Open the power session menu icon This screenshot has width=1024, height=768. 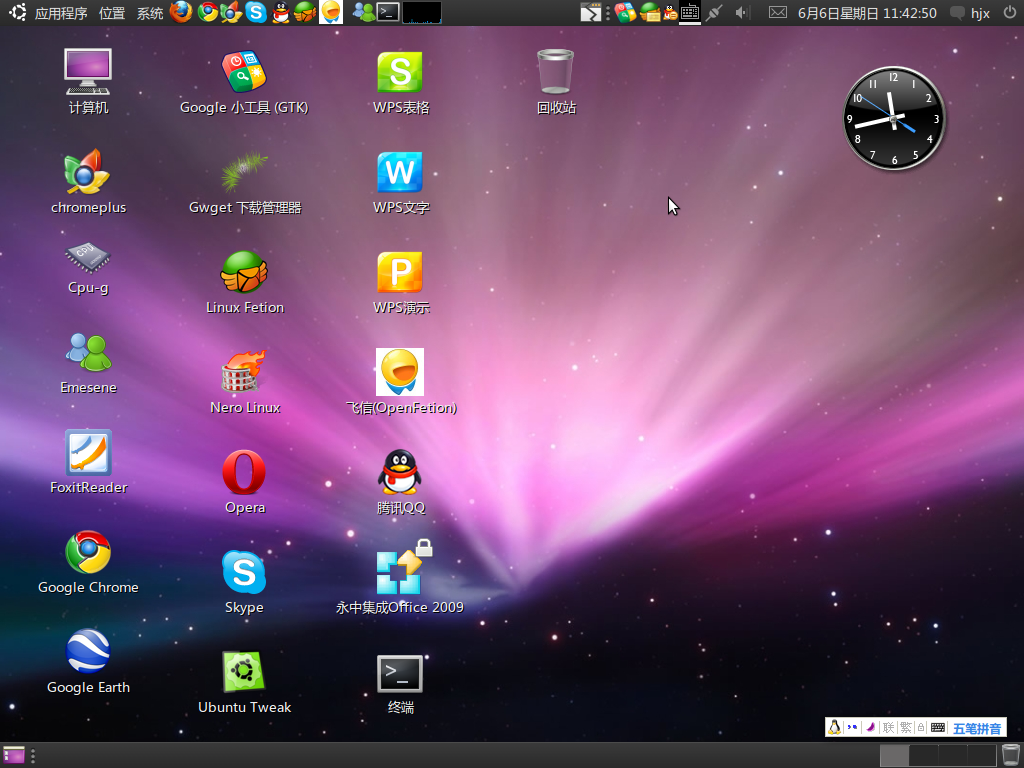click(1010, 12)
